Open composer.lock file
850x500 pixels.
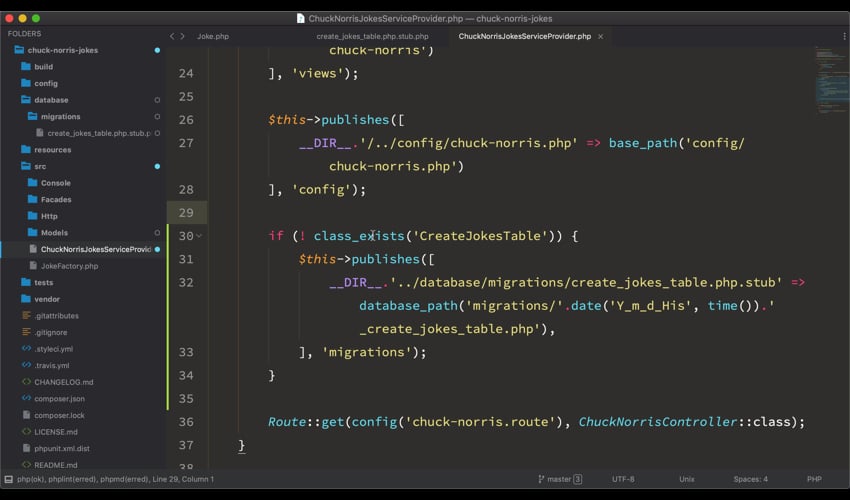coord(59,415)
